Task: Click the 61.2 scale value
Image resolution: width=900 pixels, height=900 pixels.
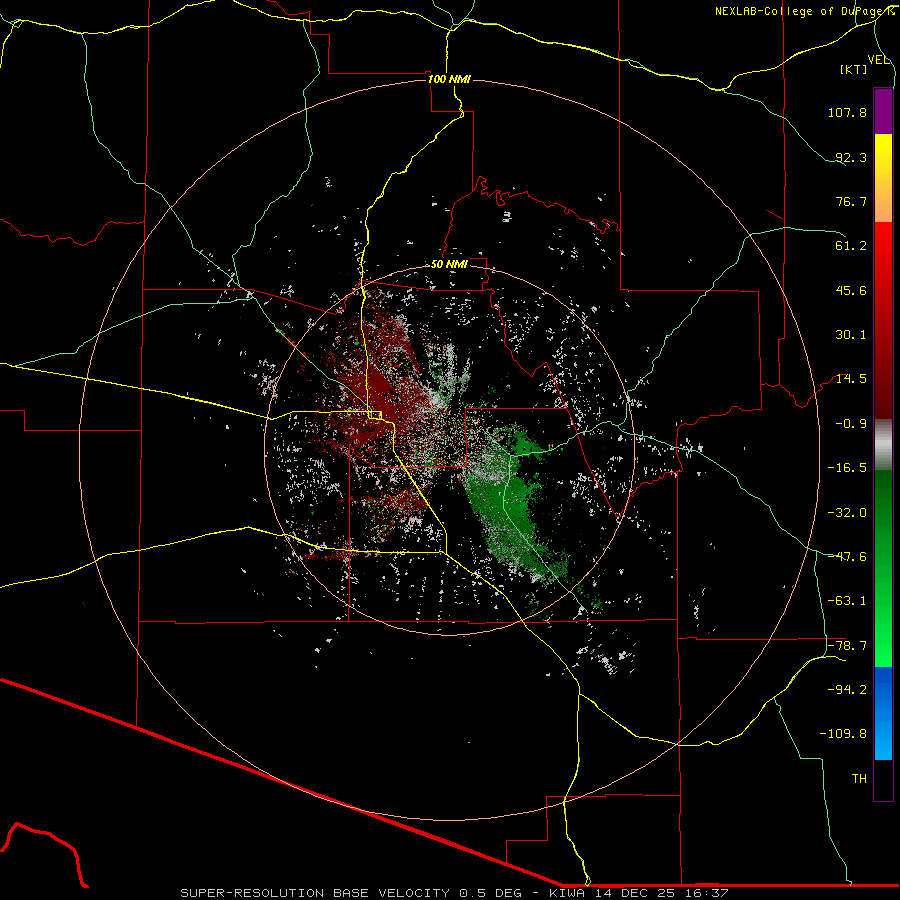Action: click(851, 246)
